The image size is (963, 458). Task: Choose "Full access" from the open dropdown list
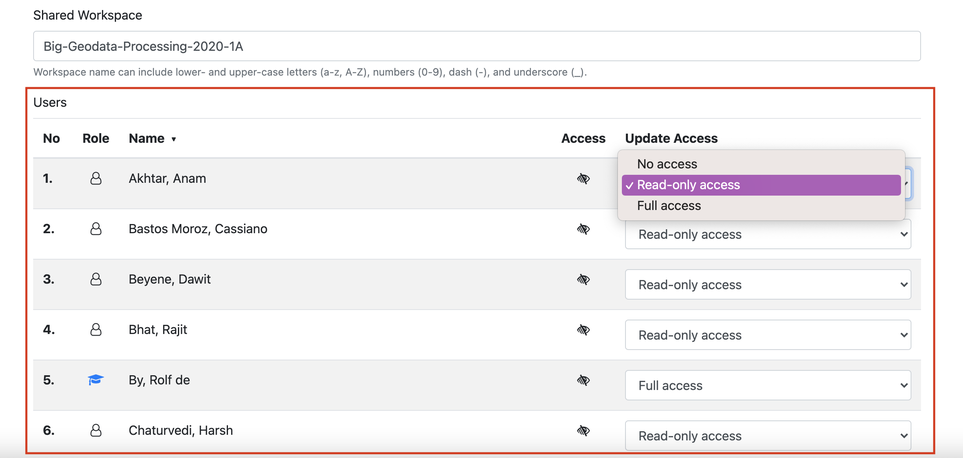pos(669,206)
